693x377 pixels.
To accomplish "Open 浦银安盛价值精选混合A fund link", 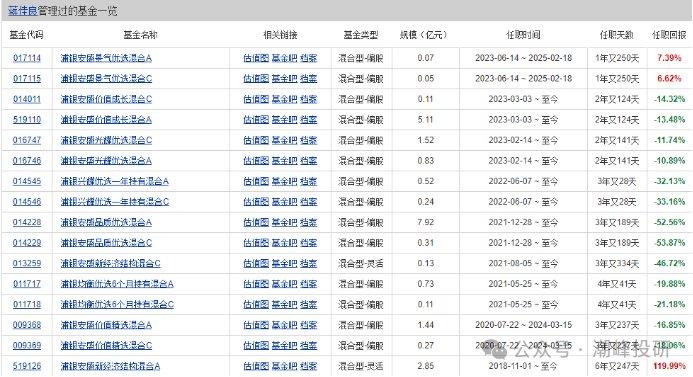I will pyautogui.click(x=106, y=325).
